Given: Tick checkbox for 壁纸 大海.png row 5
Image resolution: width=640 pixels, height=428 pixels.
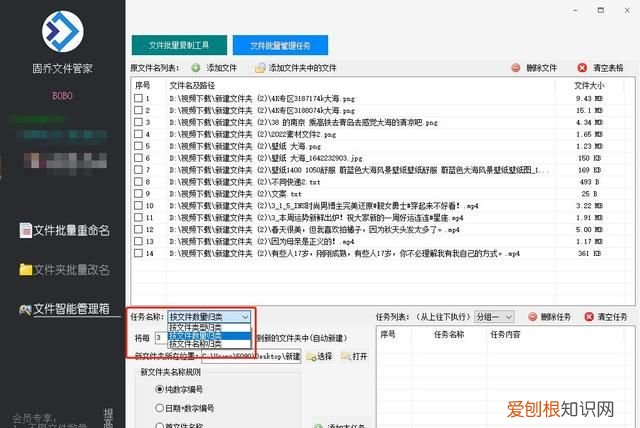Looking at the screenshot, I should click(x=138, y=146).
